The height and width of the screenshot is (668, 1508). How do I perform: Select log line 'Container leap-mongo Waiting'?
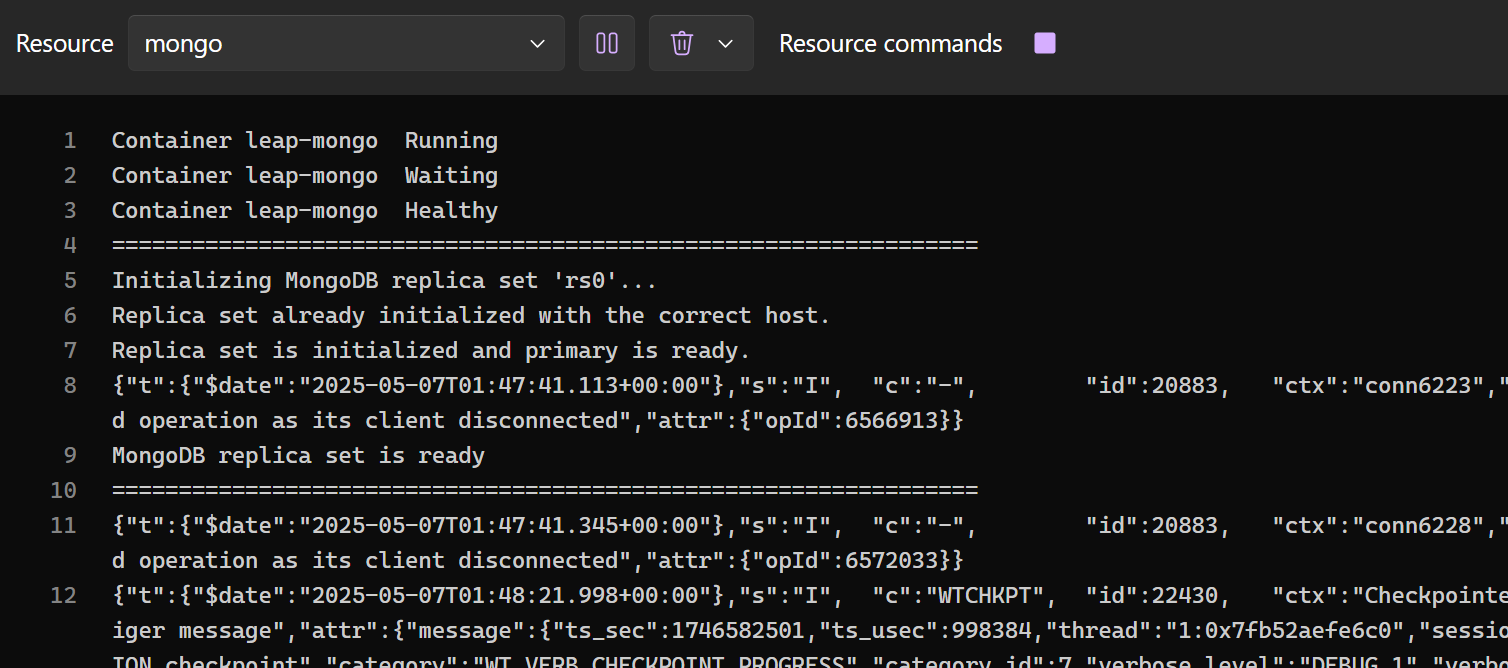pos(305,175)
